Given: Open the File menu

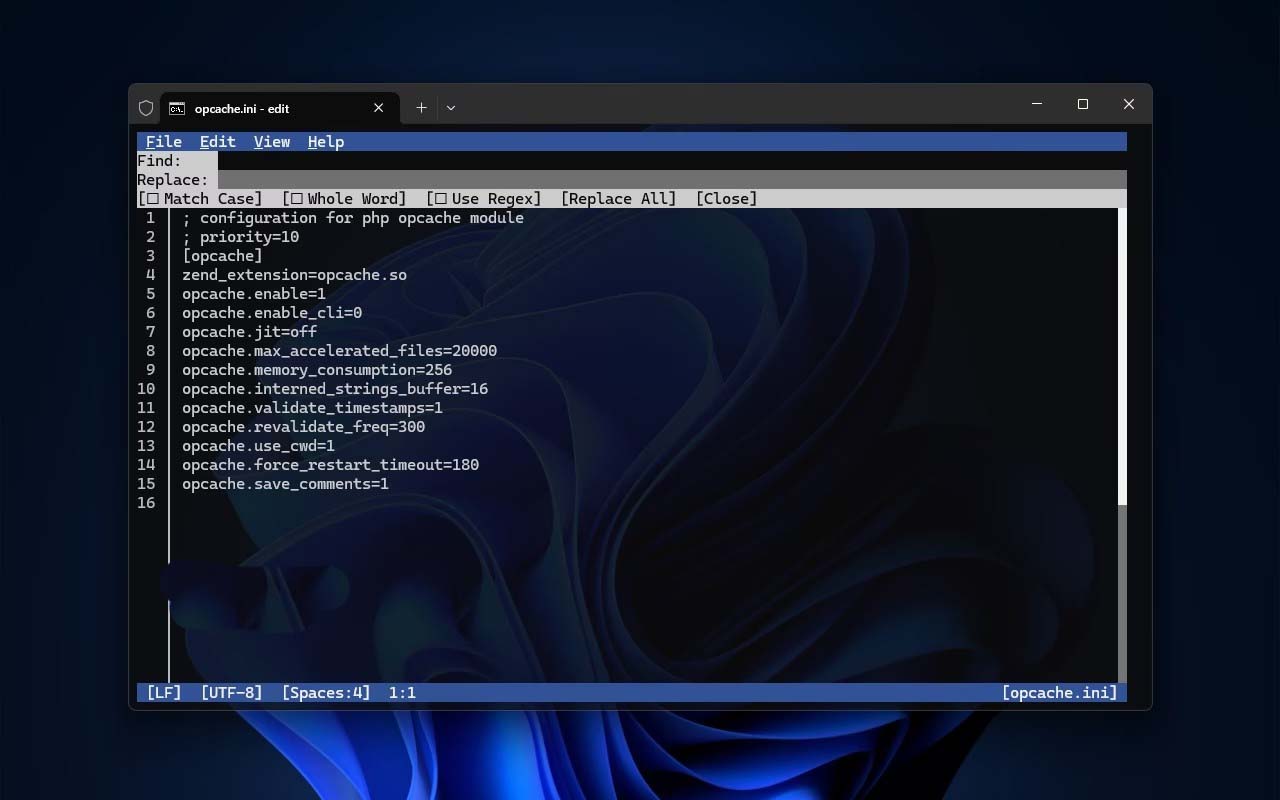Looking at the screenshot, I should coord(164,142).
